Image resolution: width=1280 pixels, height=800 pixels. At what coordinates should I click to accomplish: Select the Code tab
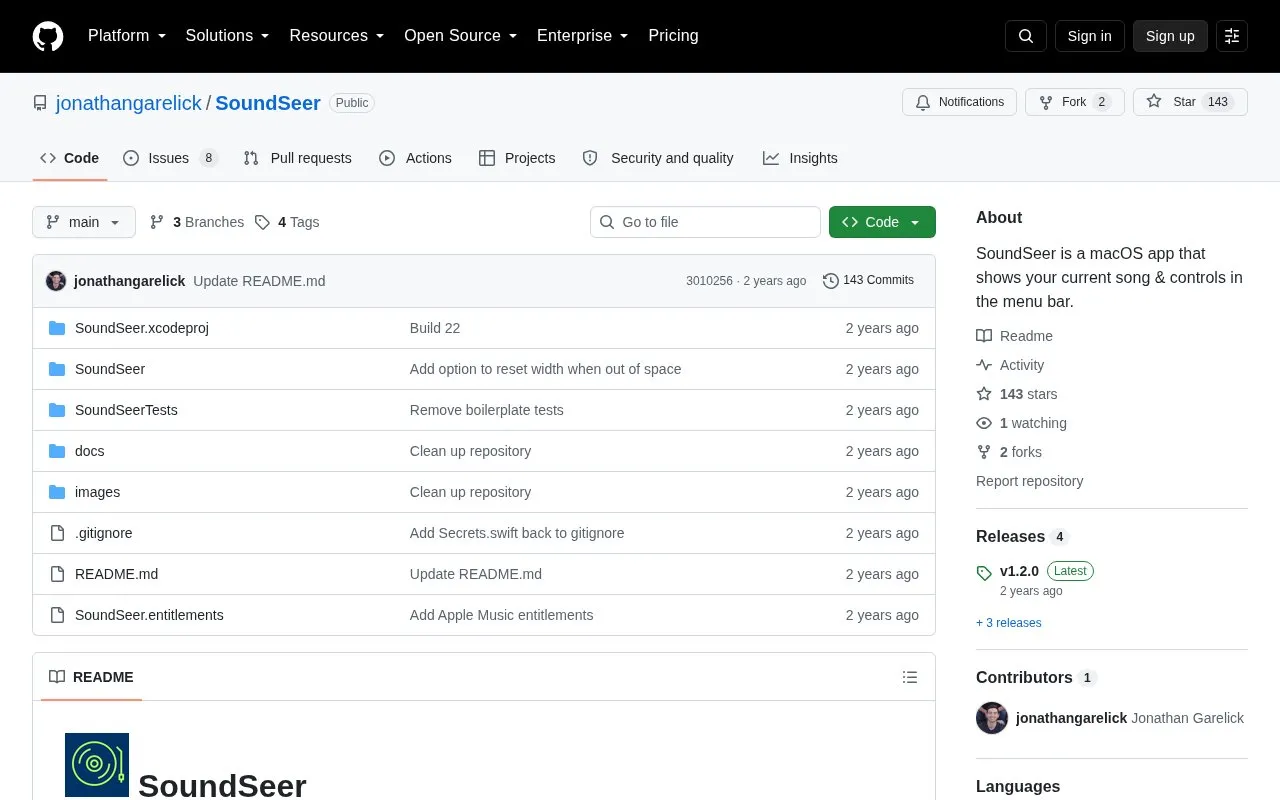70,158
